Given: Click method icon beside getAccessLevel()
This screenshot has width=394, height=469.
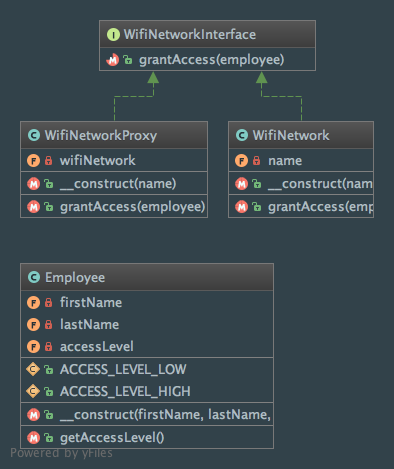Looking at the screenshot, I should tap(33, 438).
